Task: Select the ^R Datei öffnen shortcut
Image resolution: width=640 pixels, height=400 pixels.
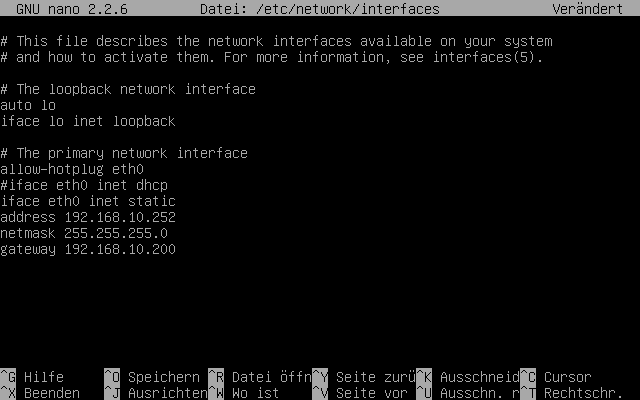Action: pyautogui.click(x=260, y=377)
